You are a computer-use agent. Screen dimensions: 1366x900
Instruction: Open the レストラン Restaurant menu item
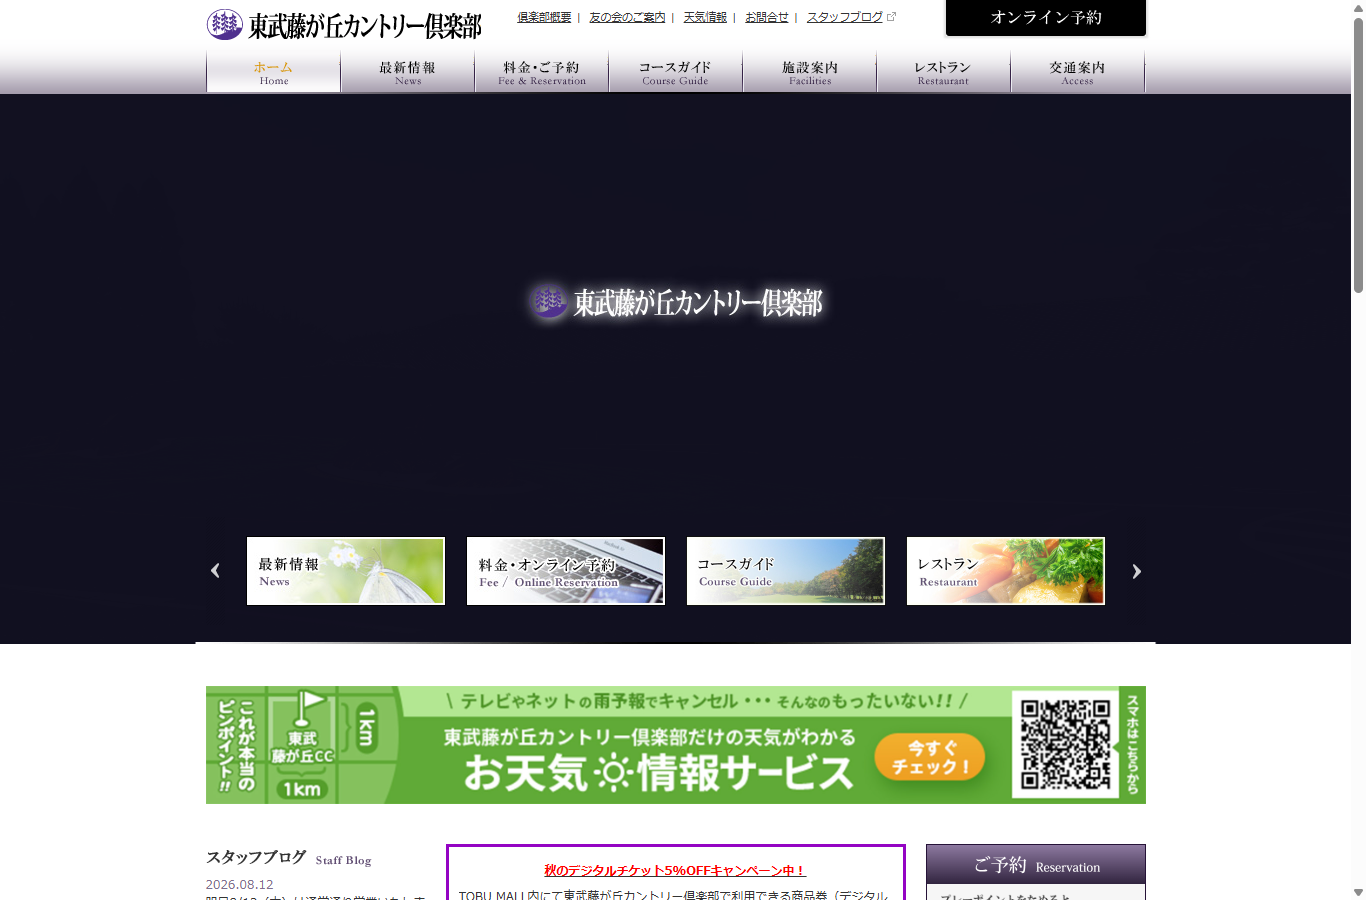(944, 72)
